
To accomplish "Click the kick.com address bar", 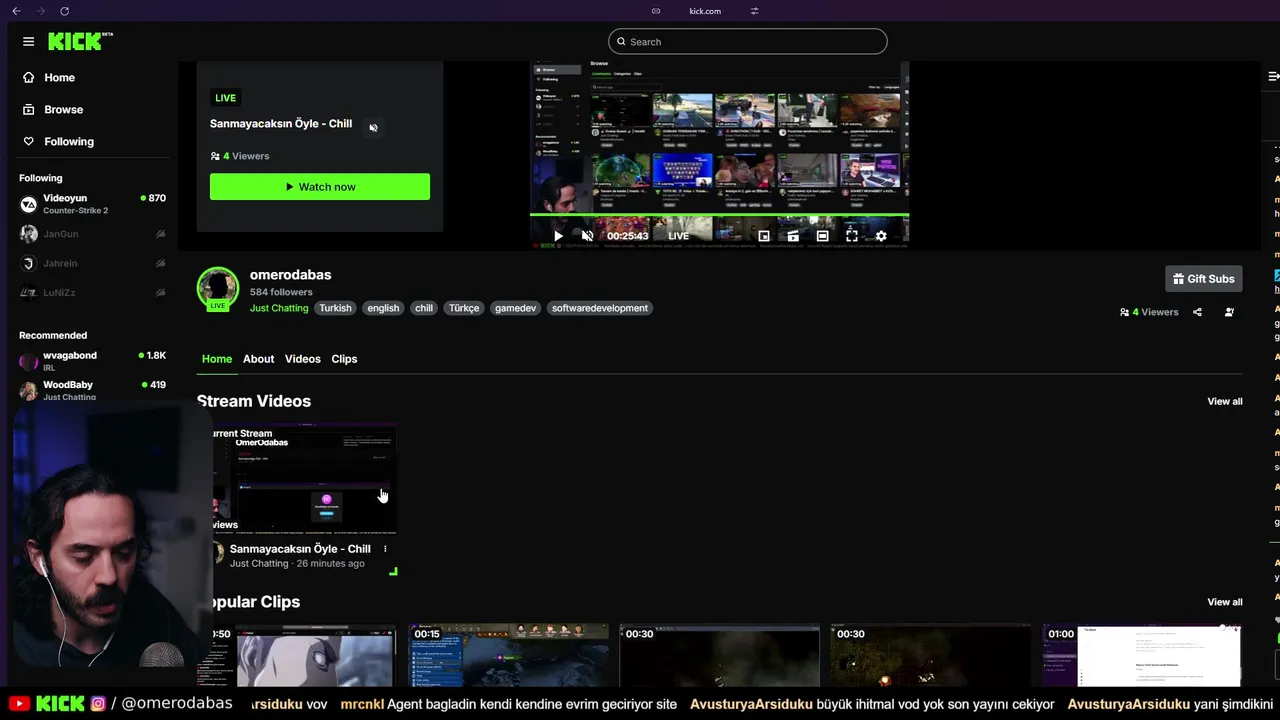I will pyautogui.click(x=705, y=11).
